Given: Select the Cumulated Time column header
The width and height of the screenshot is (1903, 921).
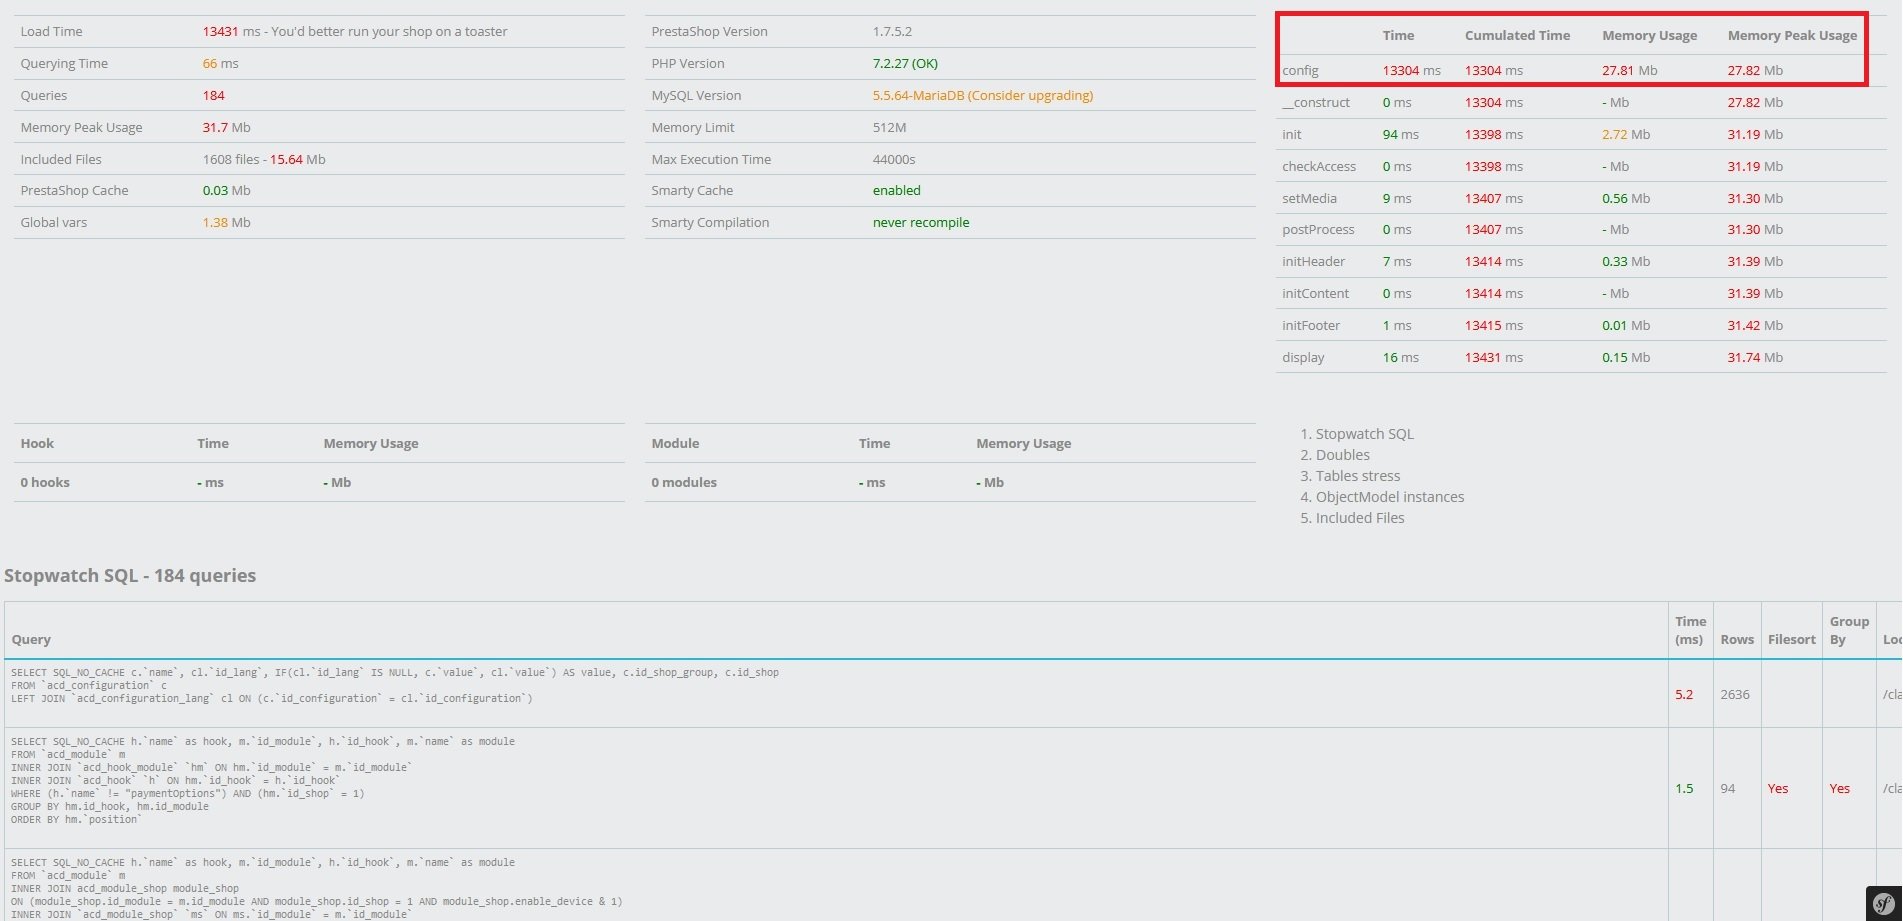Looking at the screenshot, I should tap(1517, 35).
